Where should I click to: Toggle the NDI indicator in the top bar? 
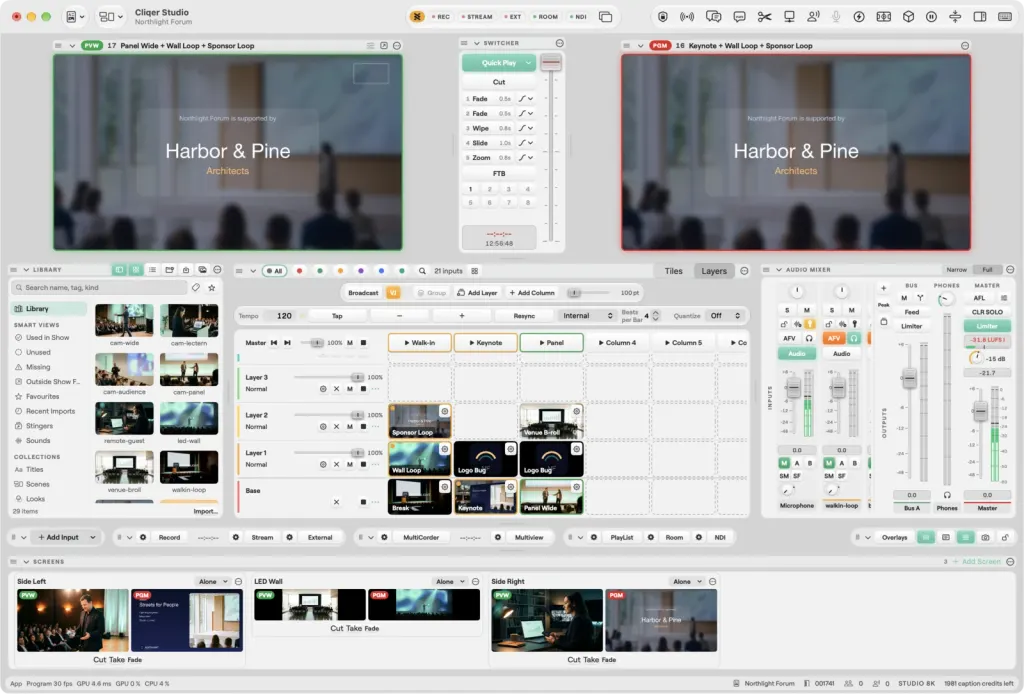point(578,17)
